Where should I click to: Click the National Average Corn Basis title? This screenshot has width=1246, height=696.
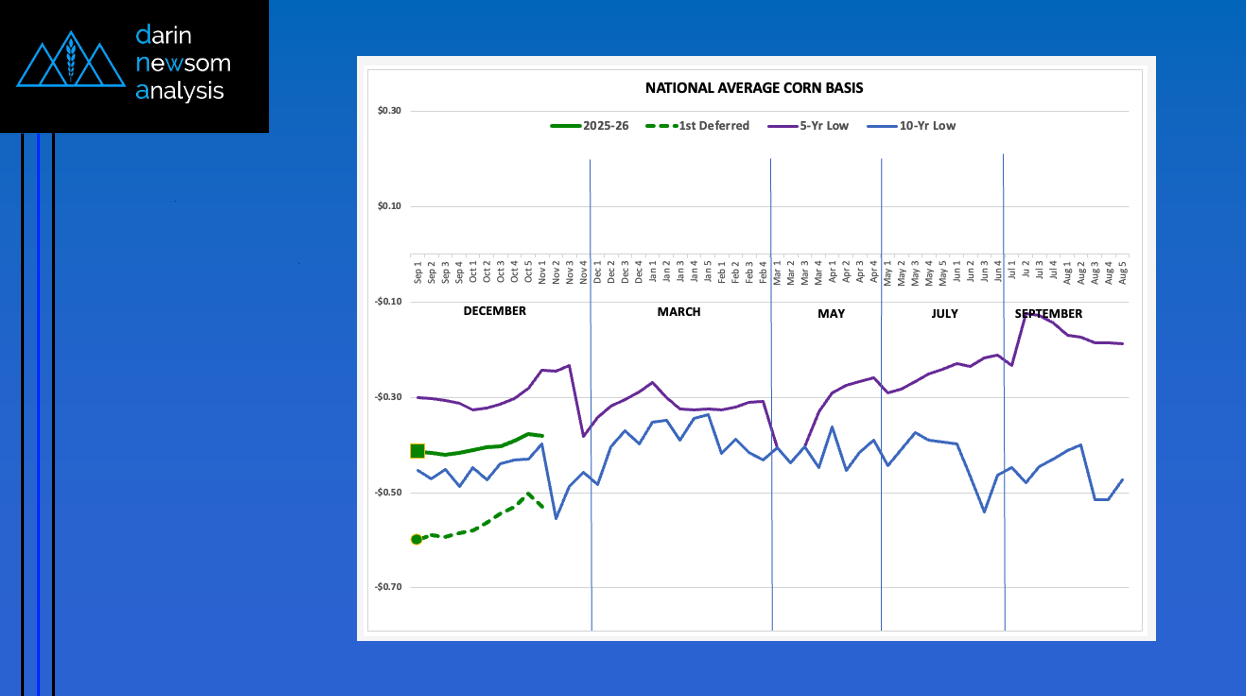[x=754, y=88]
